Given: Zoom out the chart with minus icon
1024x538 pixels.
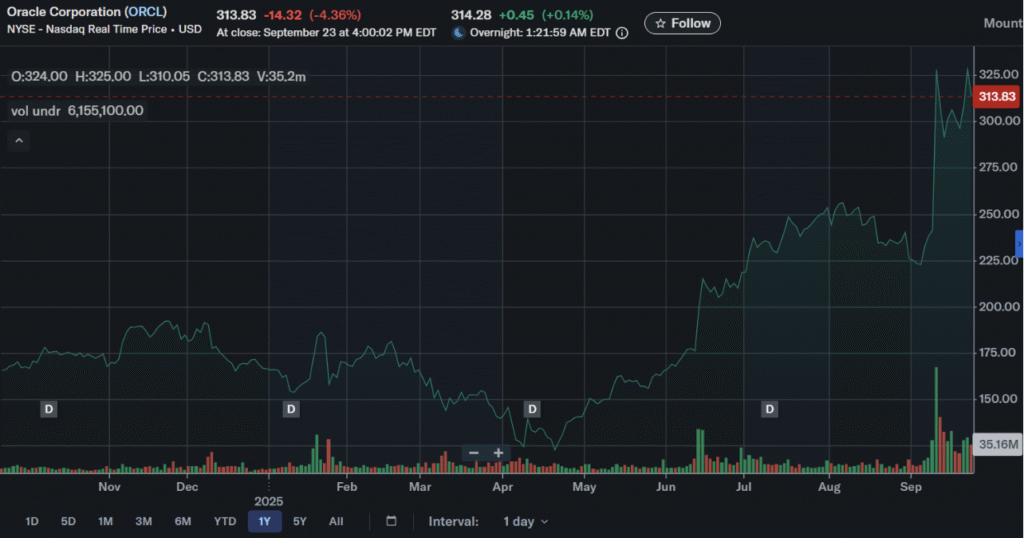Looking at the screenshot, I should coord(474,452).
